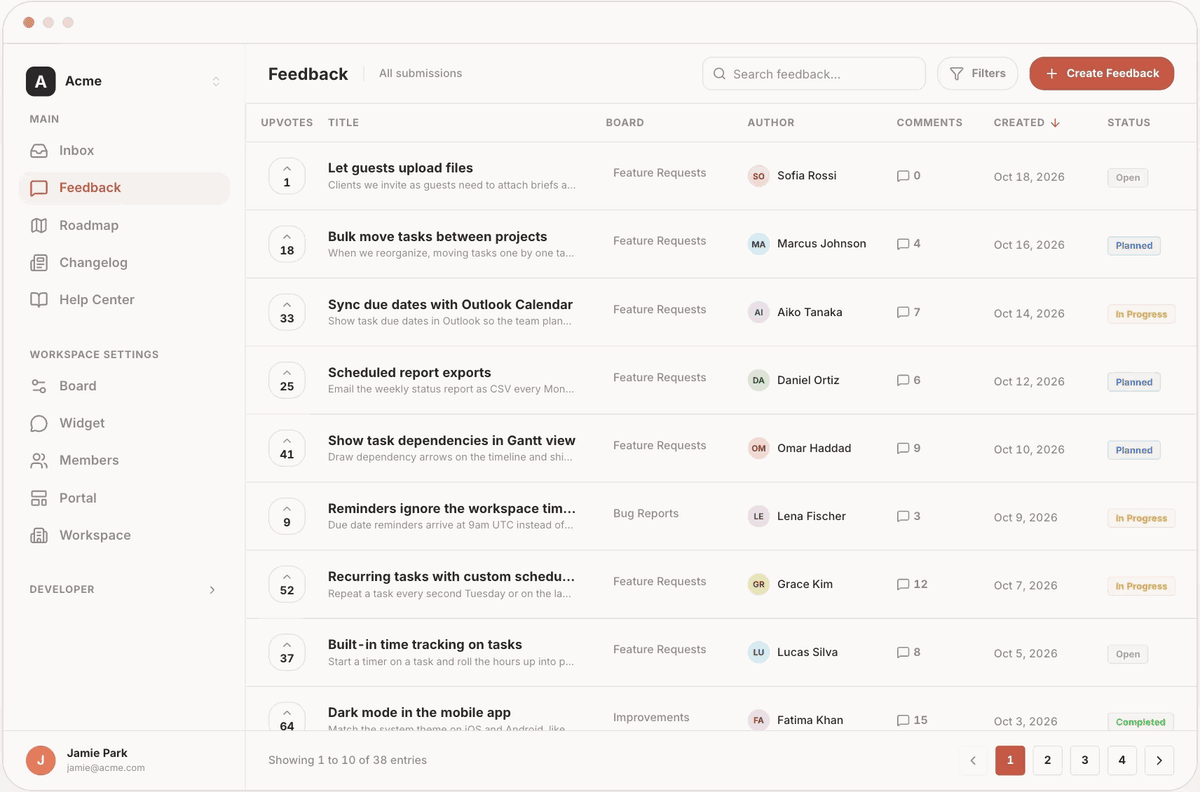Screen dimensions: 1200x792
Task: Go to the Roadmap page
Action: pyautogui.click(x=124, y=225)
